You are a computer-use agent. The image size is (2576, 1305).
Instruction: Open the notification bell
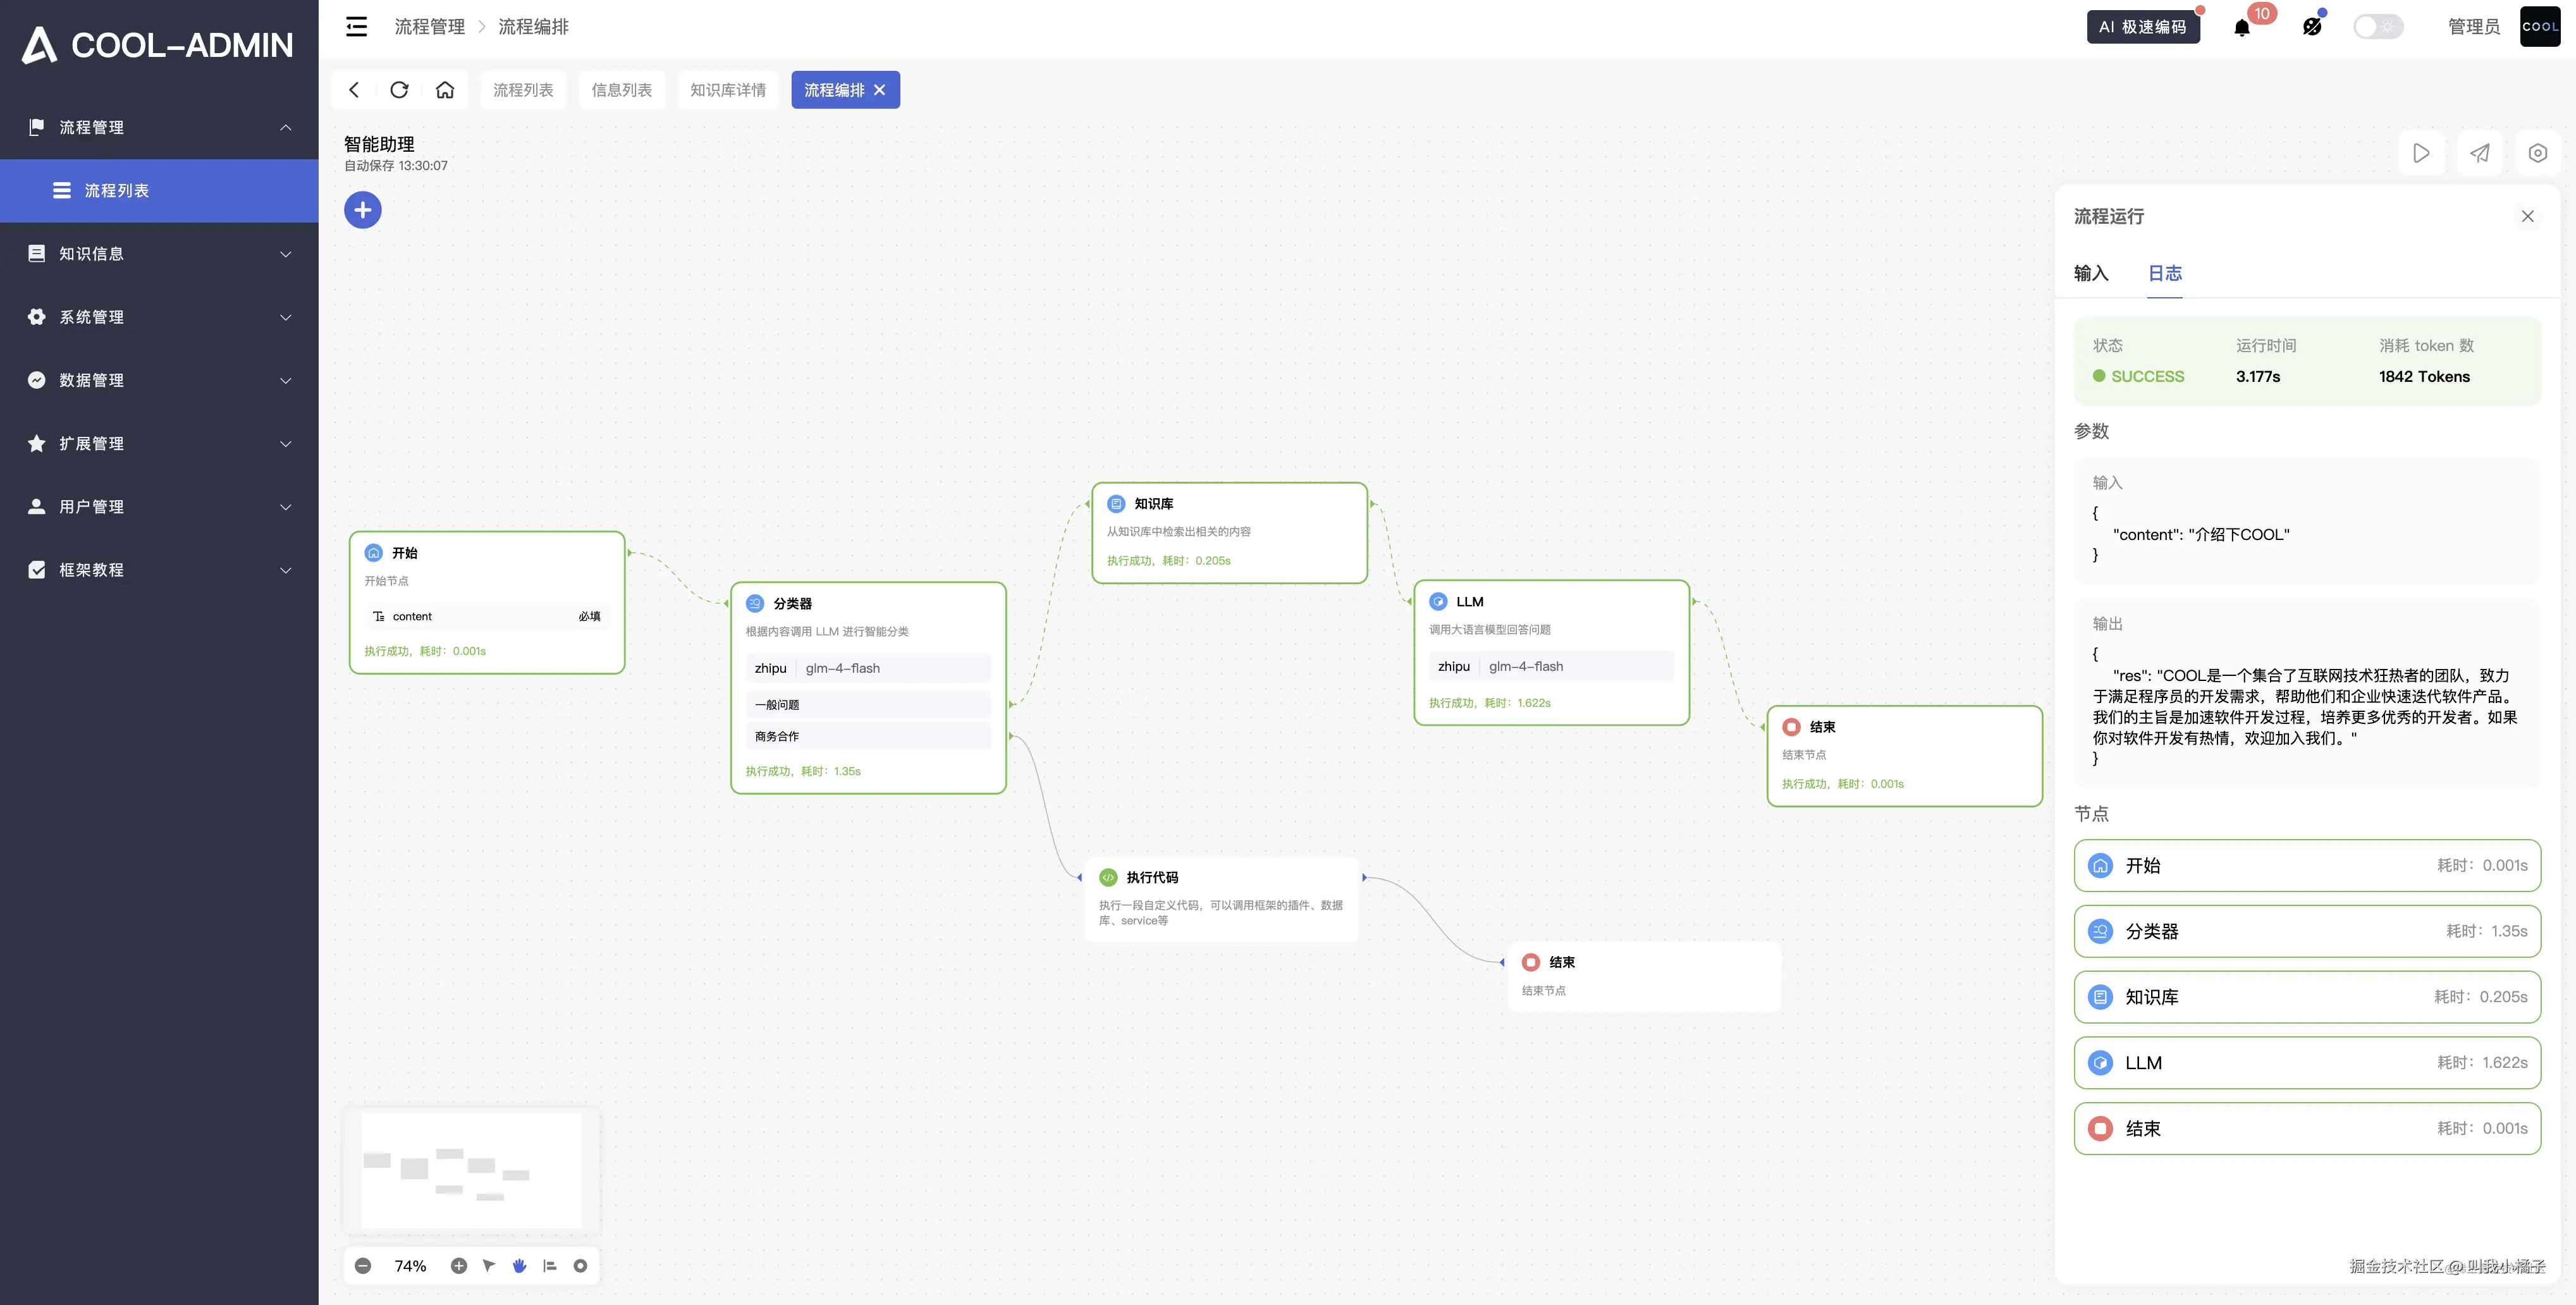(2242, 28)
